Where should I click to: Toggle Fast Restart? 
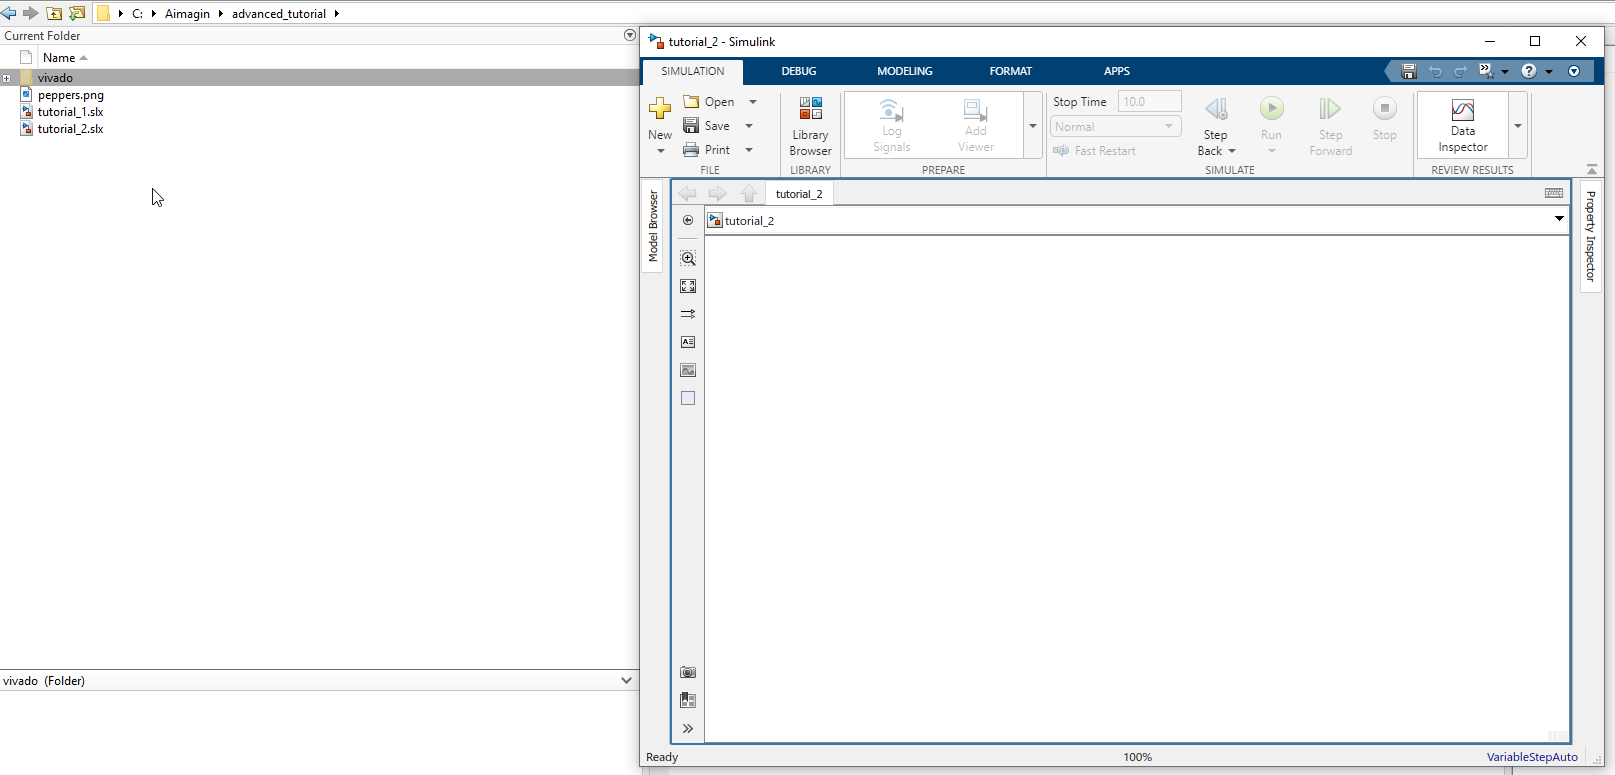(1094, 151)
